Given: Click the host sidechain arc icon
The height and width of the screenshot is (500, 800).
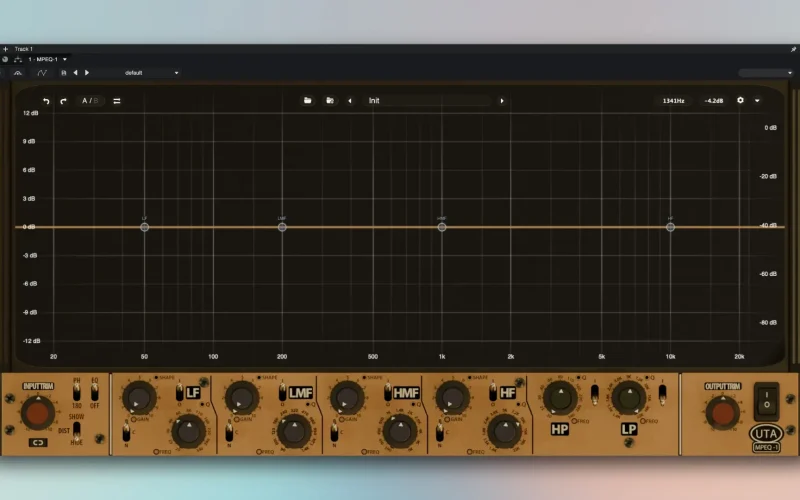Looking at the screenshot, I should pos(18,73).
